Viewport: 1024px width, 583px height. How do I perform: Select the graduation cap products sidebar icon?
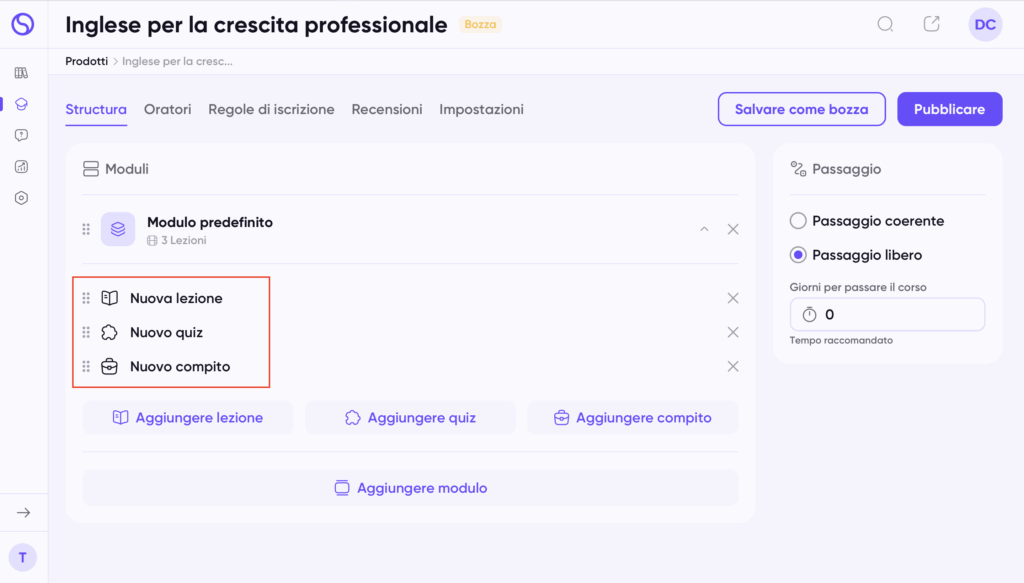pyautogui.click(x=22, y=104)
